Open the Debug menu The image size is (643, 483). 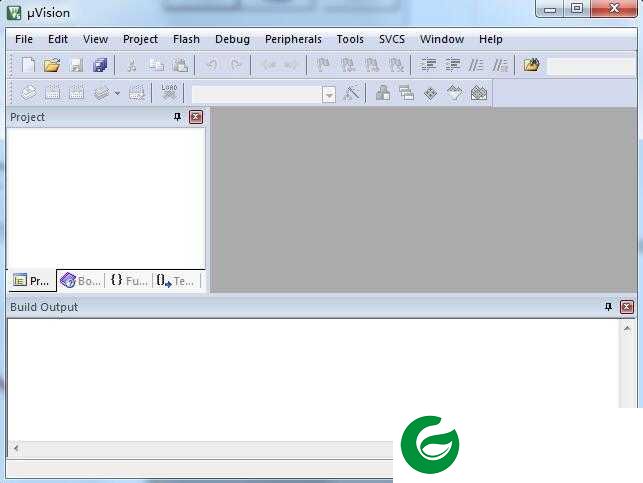point(232,39)
